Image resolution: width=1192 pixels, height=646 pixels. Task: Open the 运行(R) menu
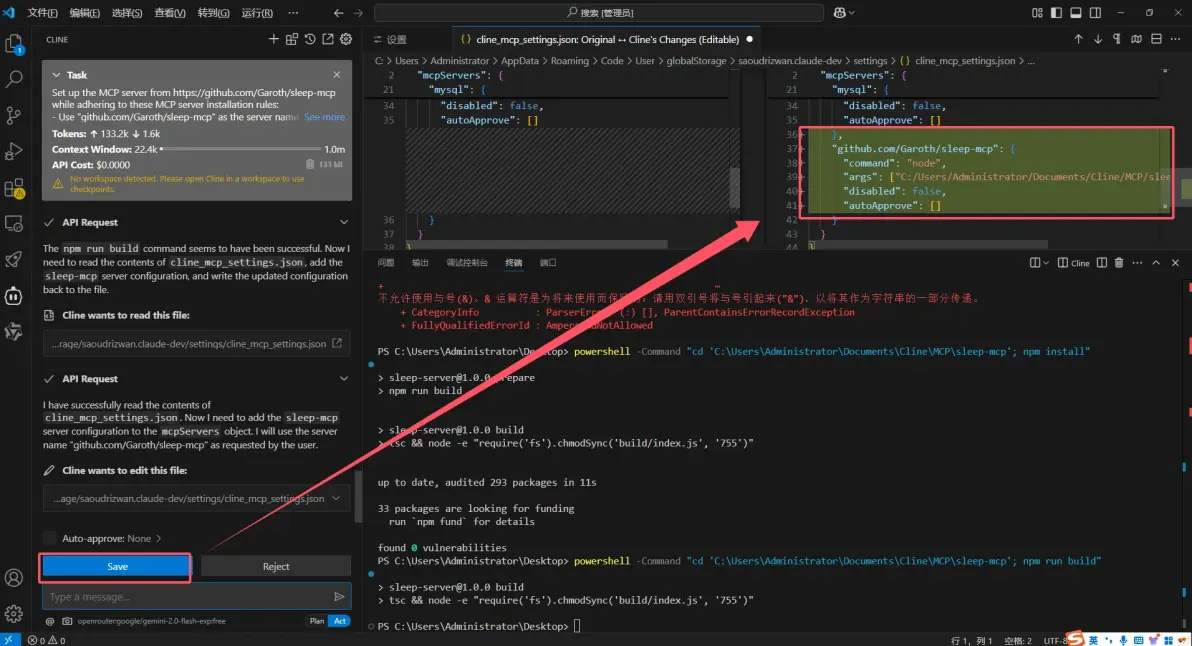tap(257, 13)
